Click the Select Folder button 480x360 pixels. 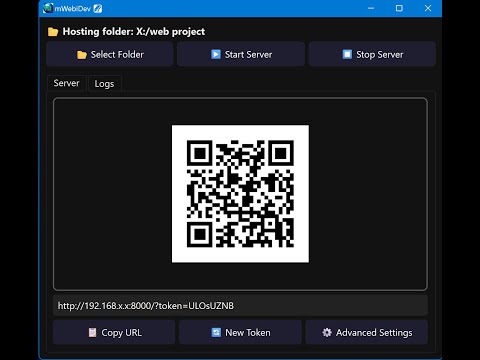tap(110, 54)
